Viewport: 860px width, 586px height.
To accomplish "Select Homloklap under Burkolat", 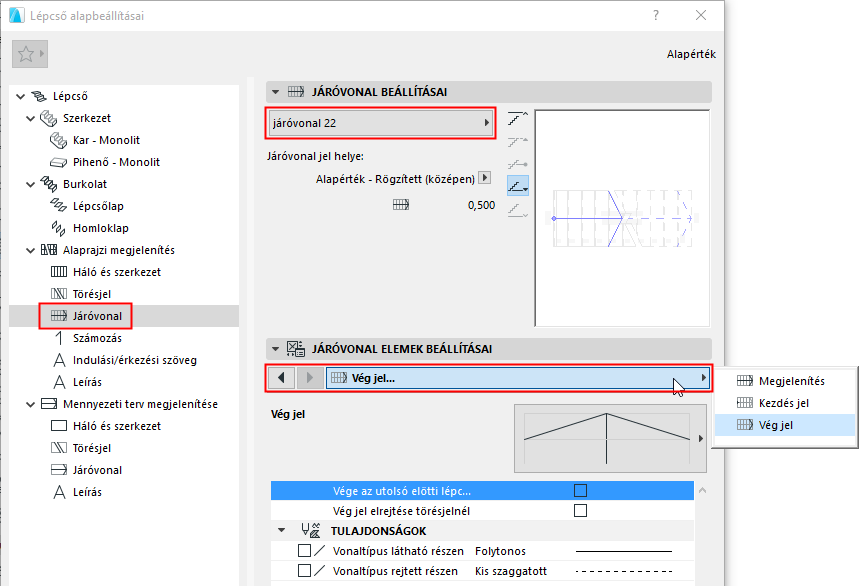I will pos(98,228).
